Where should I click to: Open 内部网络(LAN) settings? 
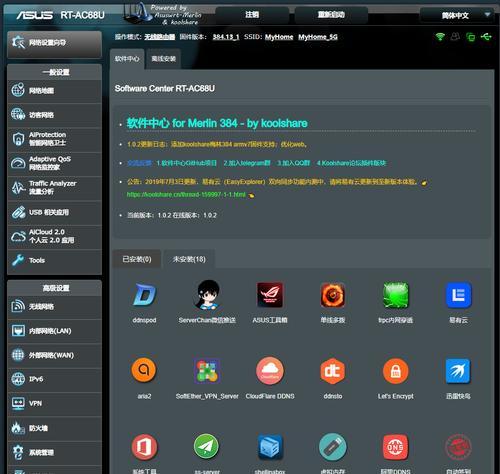(54, 331)
